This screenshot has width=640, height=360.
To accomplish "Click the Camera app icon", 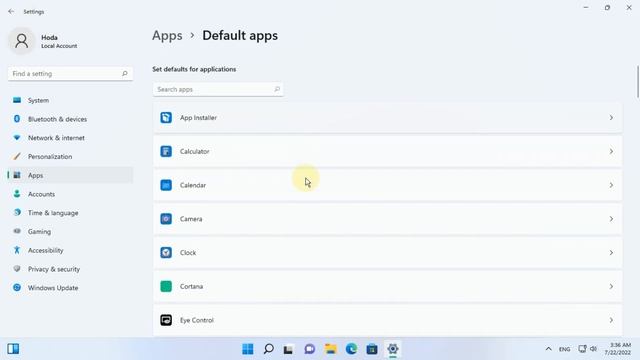I will (166, 219).
